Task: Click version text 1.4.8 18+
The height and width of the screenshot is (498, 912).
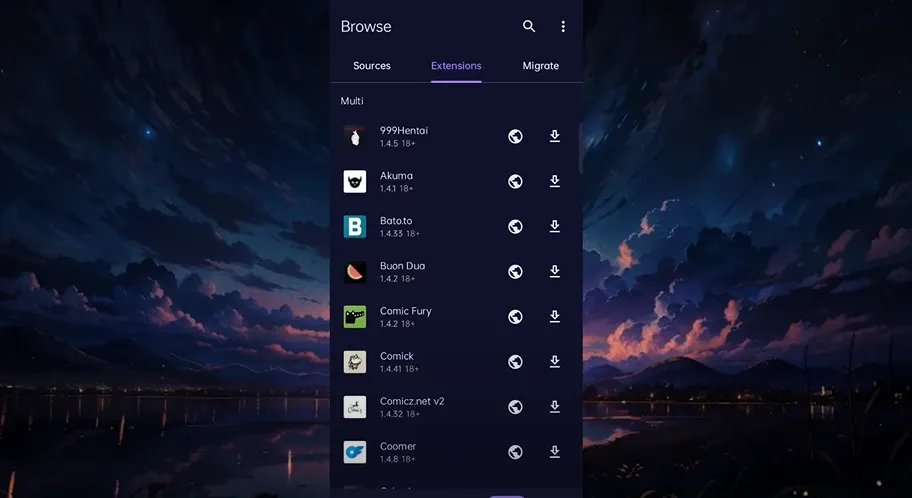Action: pyautogui.click(x=397, y=459)
